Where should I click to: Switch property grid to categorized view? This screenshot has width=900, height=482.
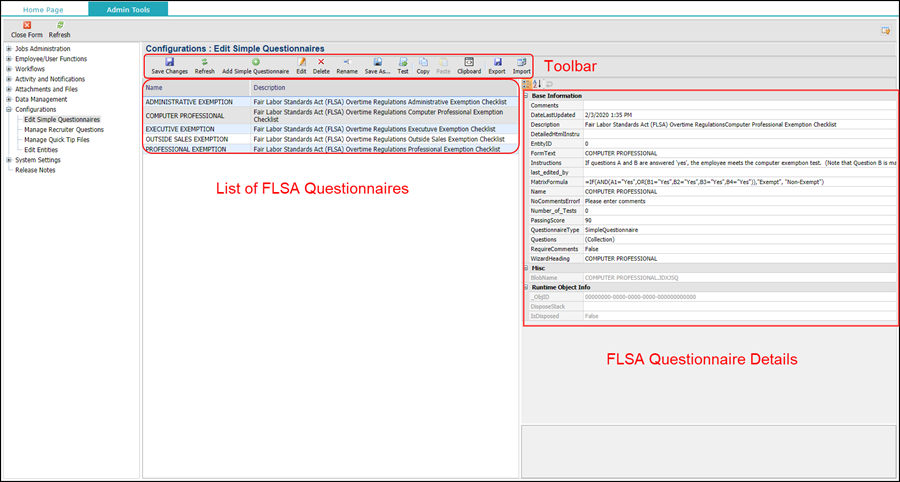(x=527, y=84)
